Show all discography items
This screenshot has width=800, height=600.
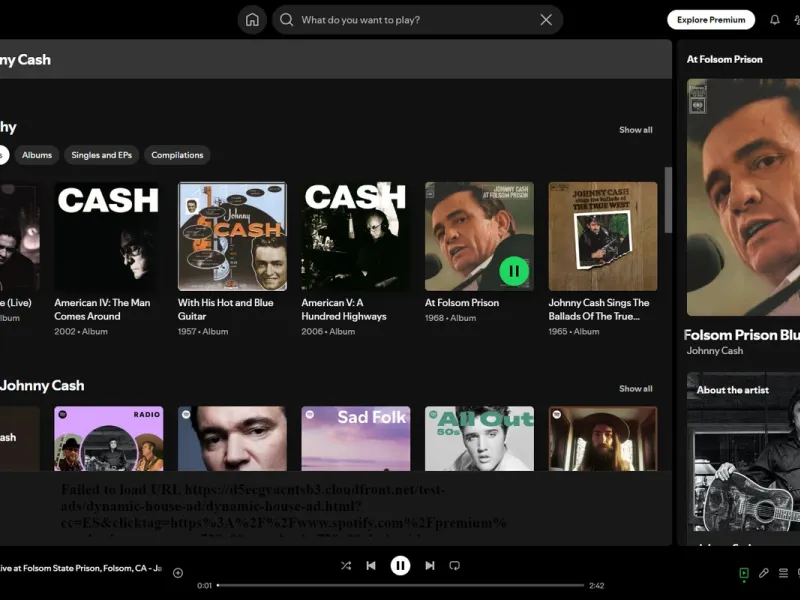point(636,130)
